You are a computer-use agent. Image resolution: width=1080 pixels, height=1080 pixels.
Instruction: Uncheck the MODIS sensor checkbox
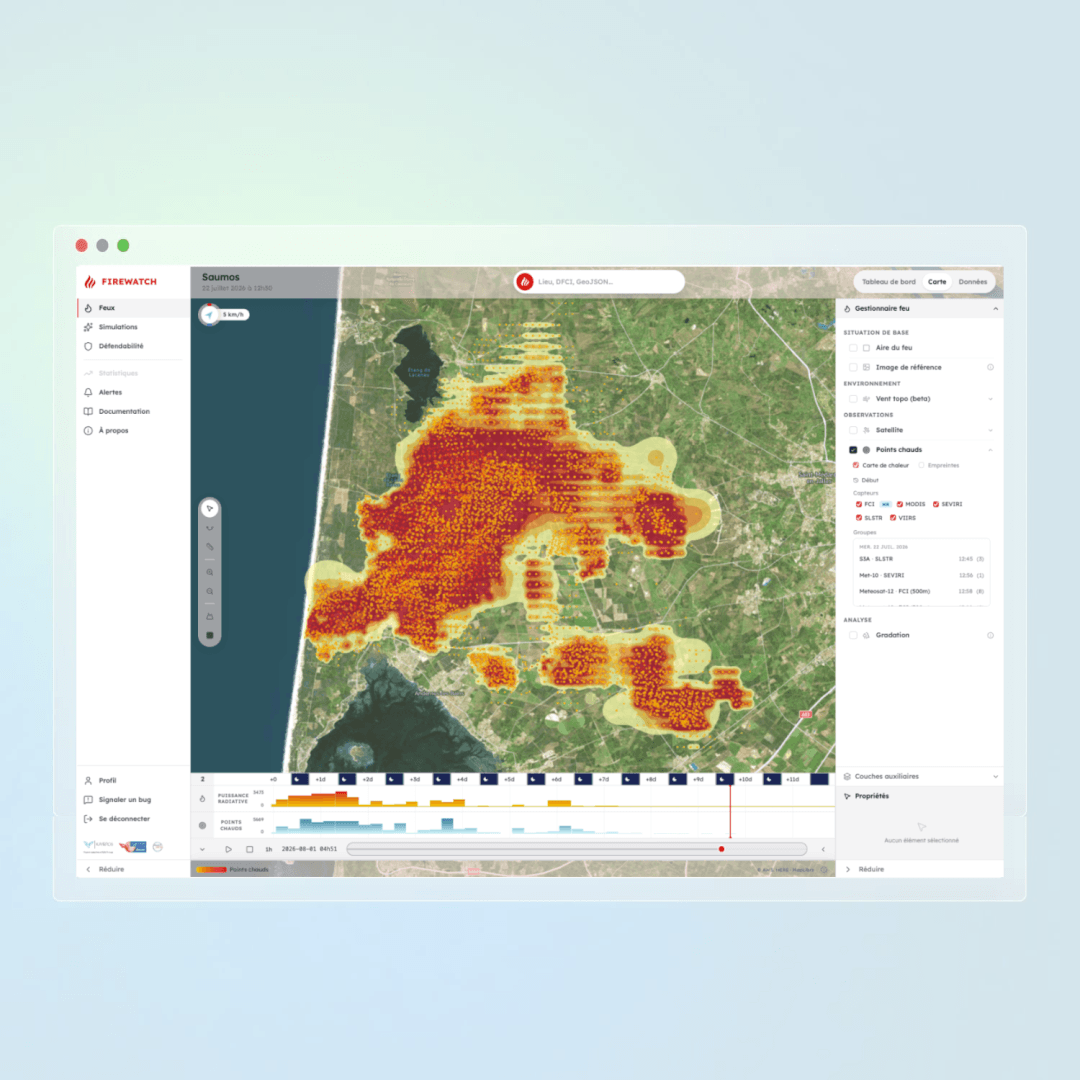pos(900,504)
